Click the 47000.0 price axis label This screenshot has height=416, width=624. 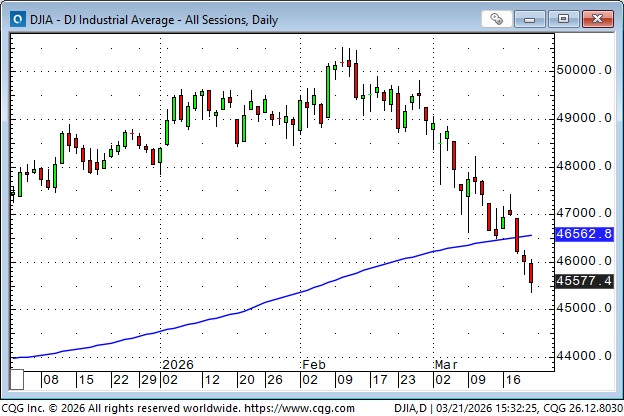(583, 213)
